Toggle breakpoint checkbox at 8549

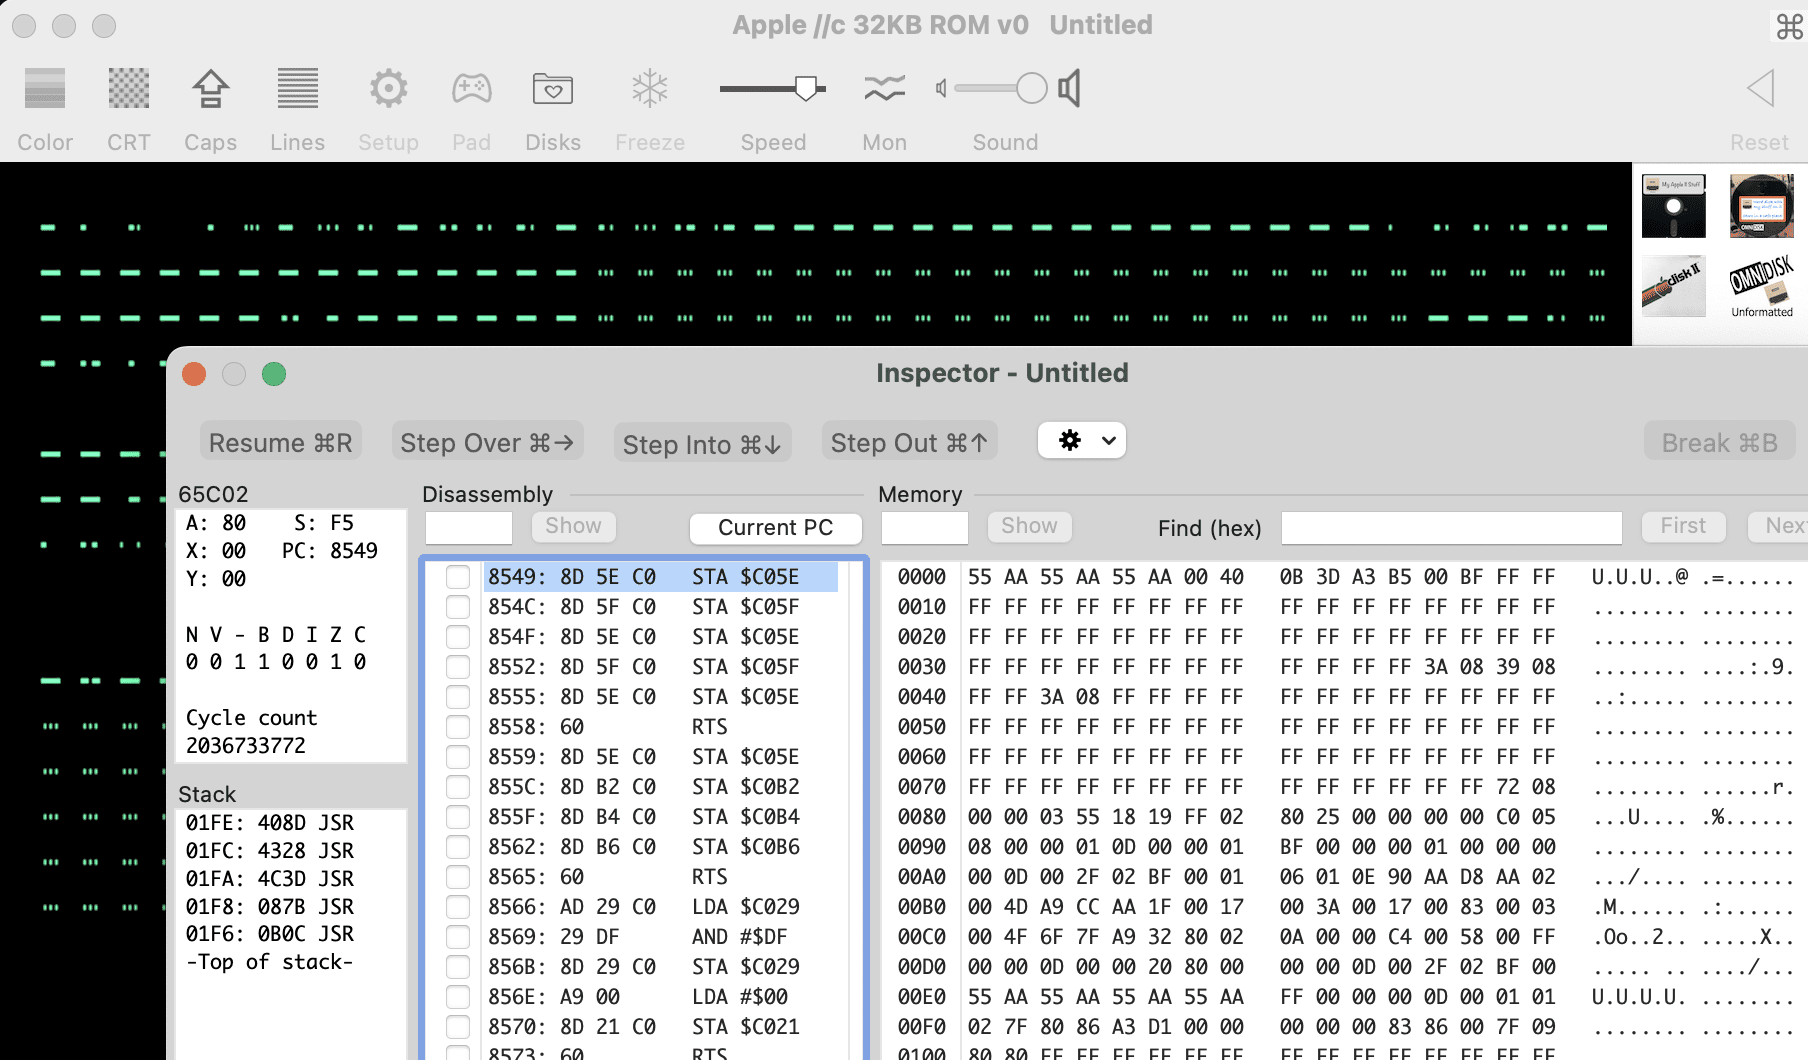tap(458, 577)
